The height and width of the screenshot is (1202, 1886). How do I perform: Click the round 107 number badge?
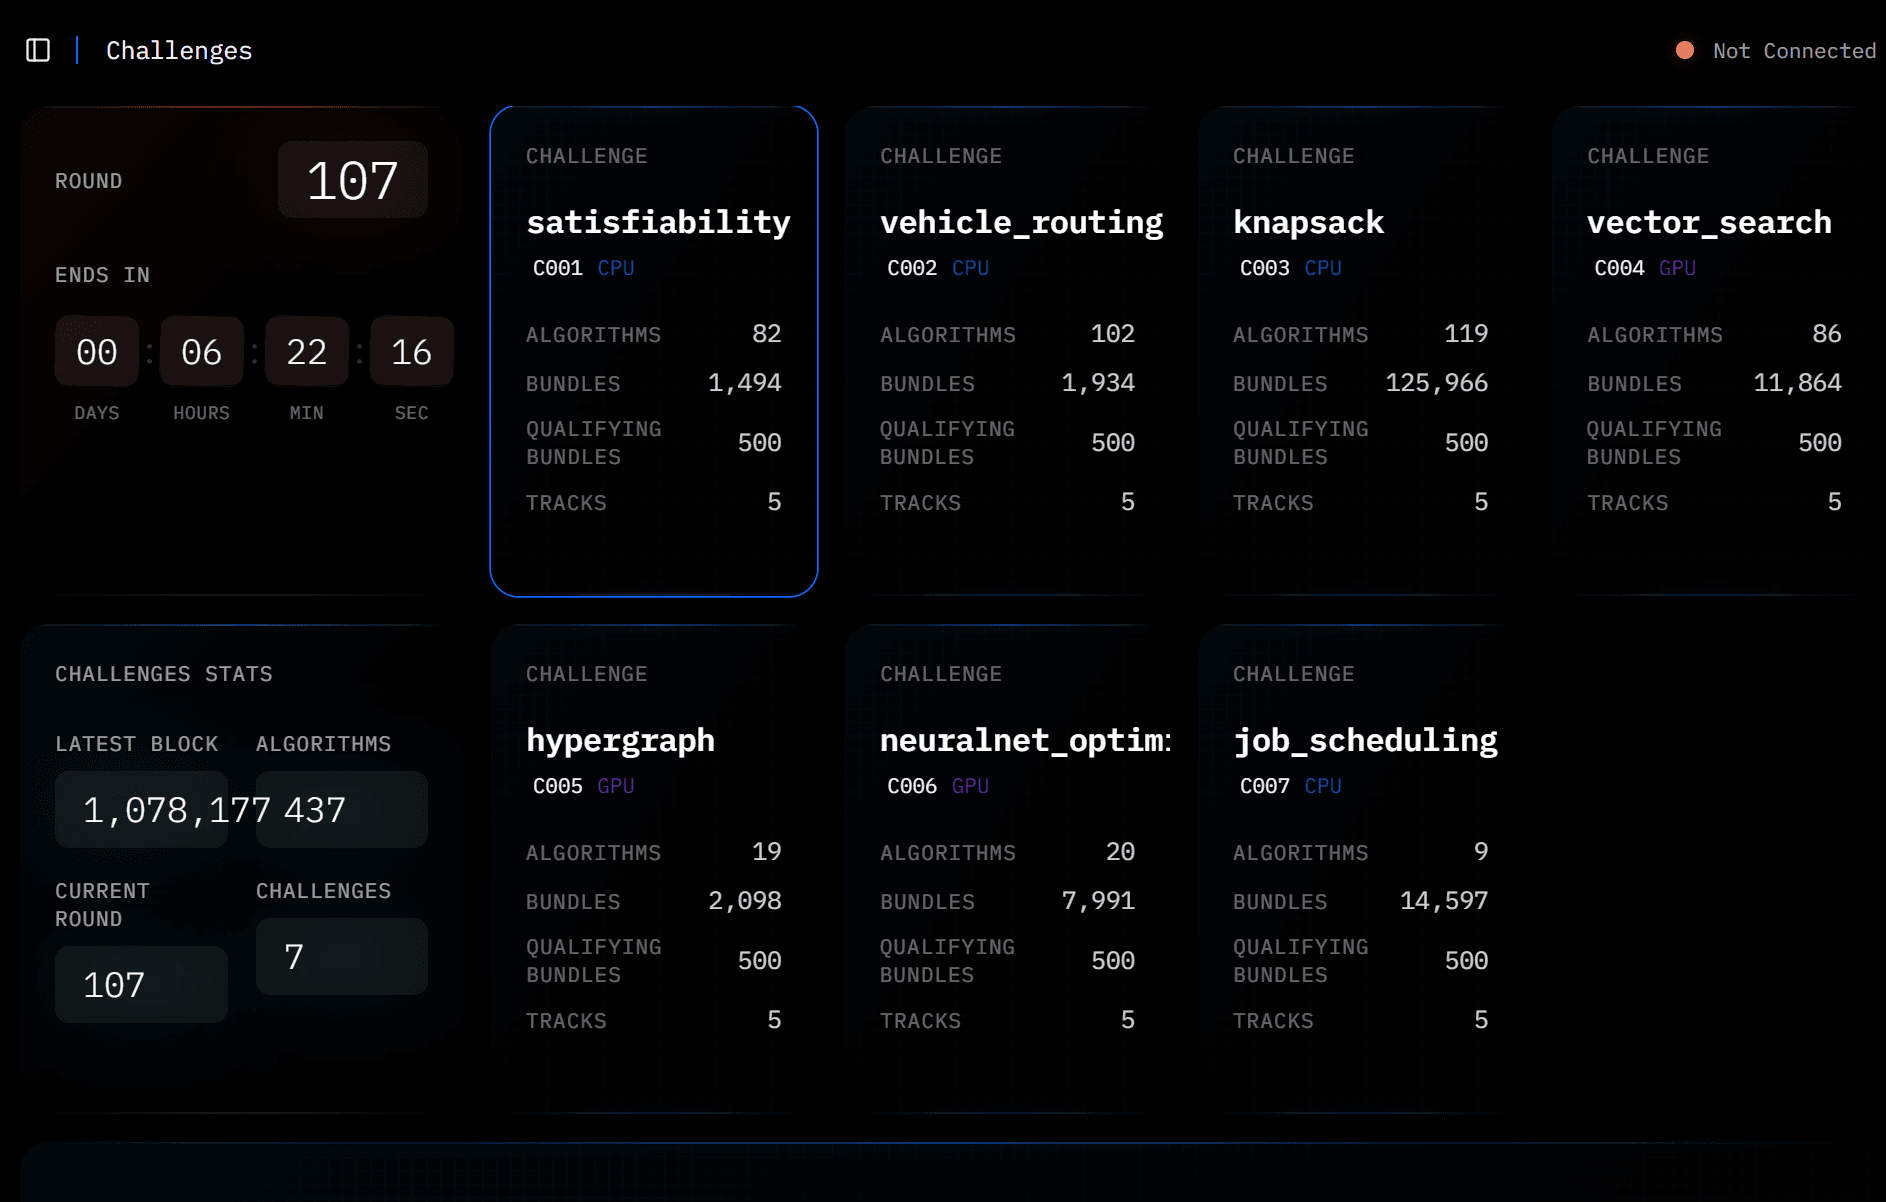pyautogui.click(x=352, y=181)
